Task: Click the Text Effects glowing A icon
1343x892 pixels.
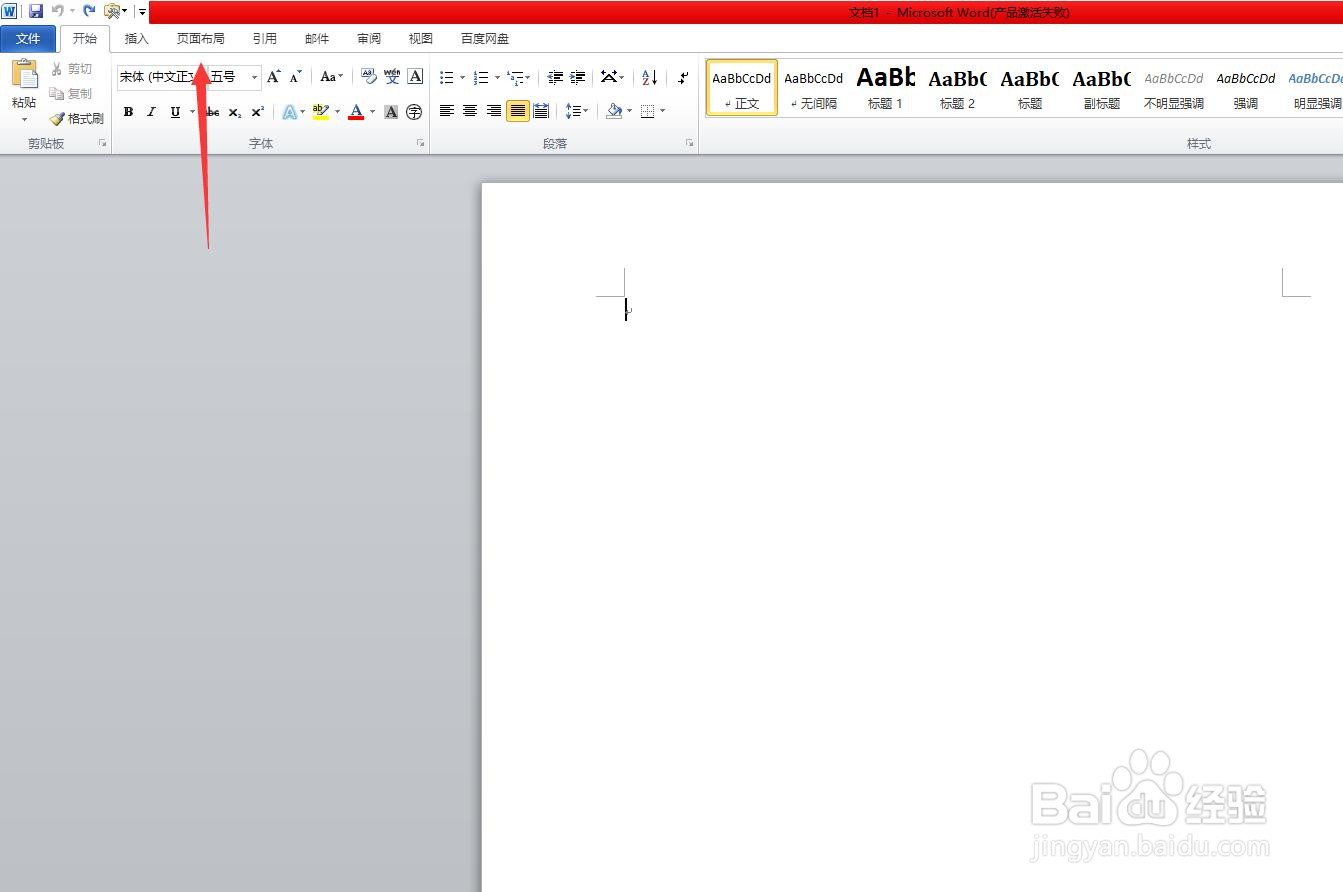Action: point(289,112)
